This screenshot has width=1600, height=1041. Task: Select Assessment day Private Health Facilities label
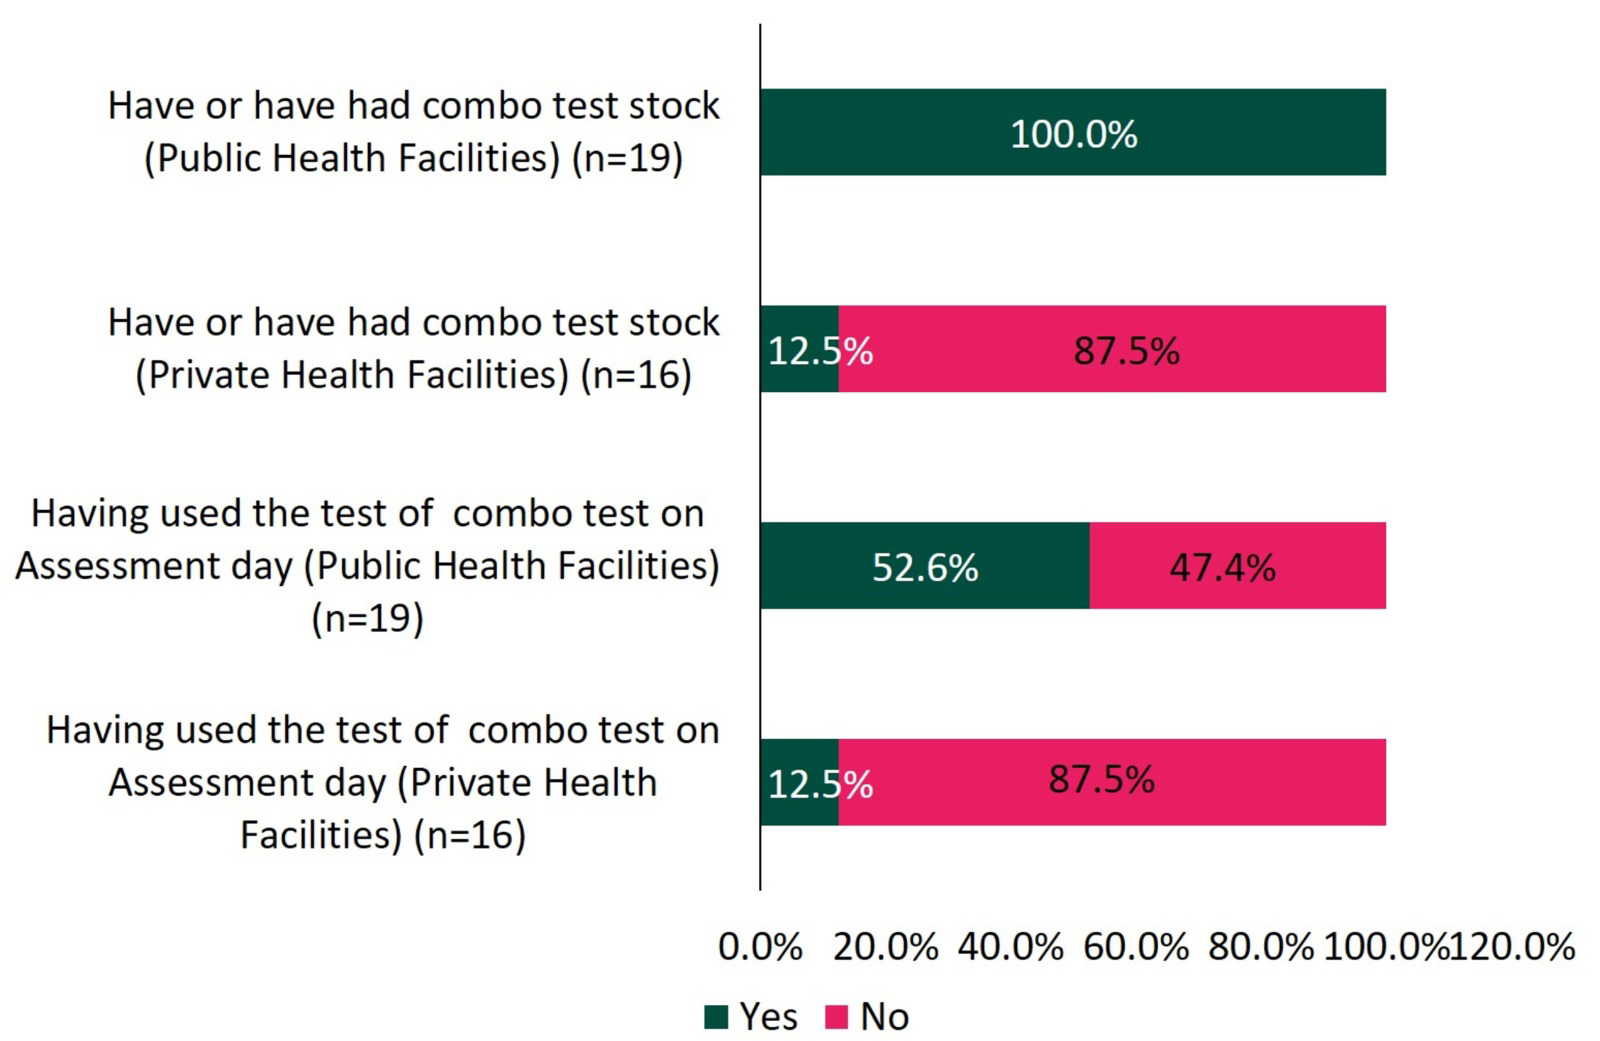tap(382, 782)
